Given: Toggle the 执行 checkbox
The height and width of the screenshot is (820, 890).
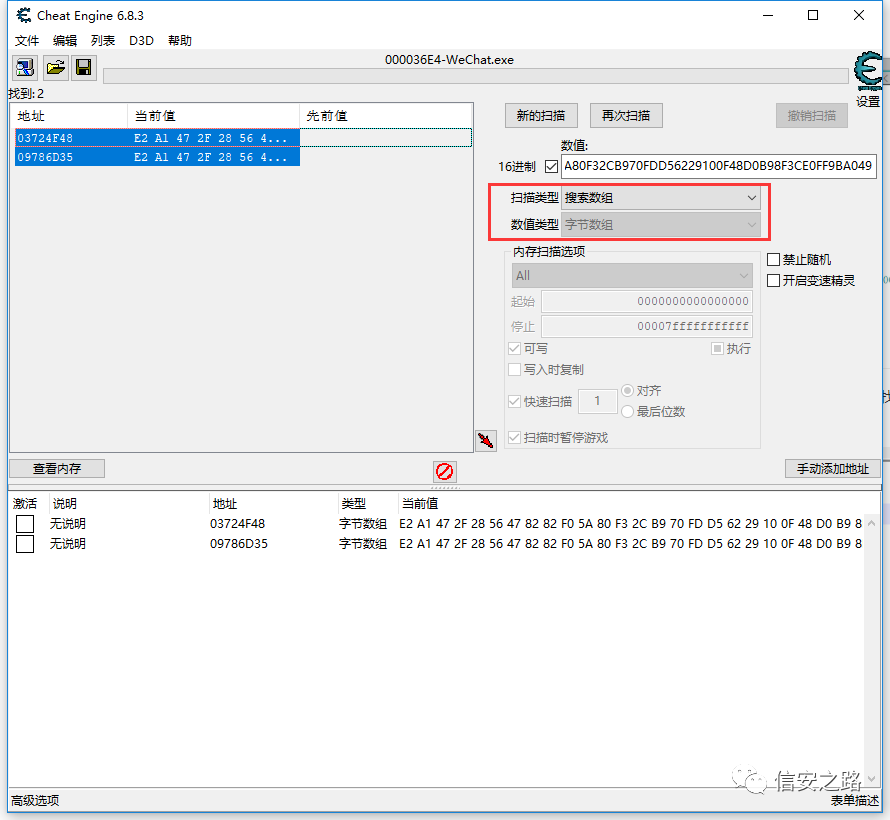Looking at the screenshot, I should [x=717, y=348].
